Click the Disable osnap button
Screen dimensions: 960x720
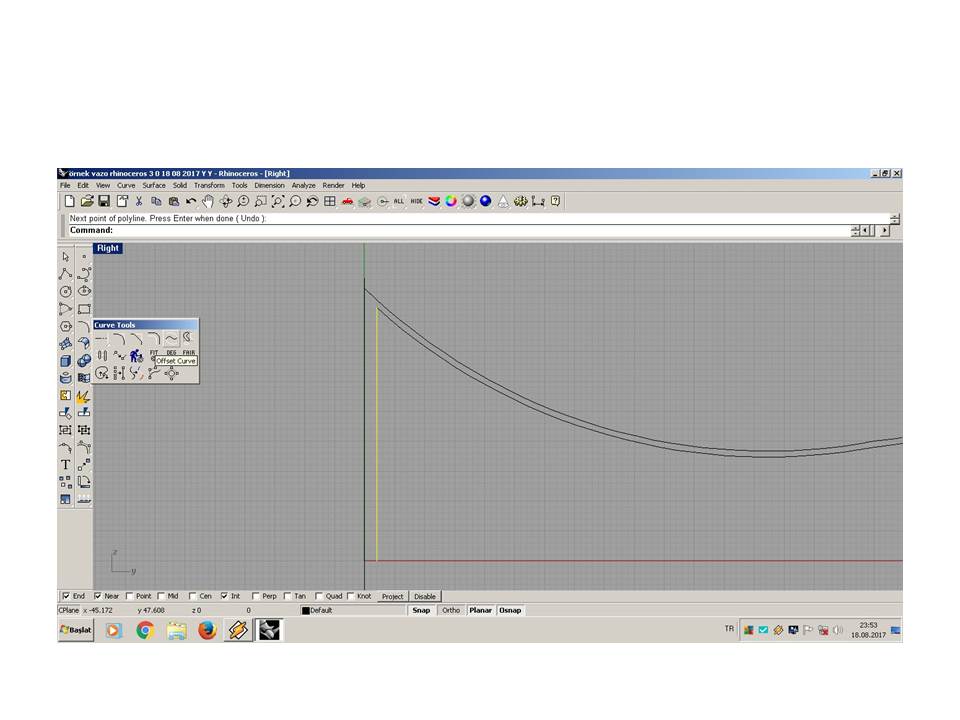425,596
